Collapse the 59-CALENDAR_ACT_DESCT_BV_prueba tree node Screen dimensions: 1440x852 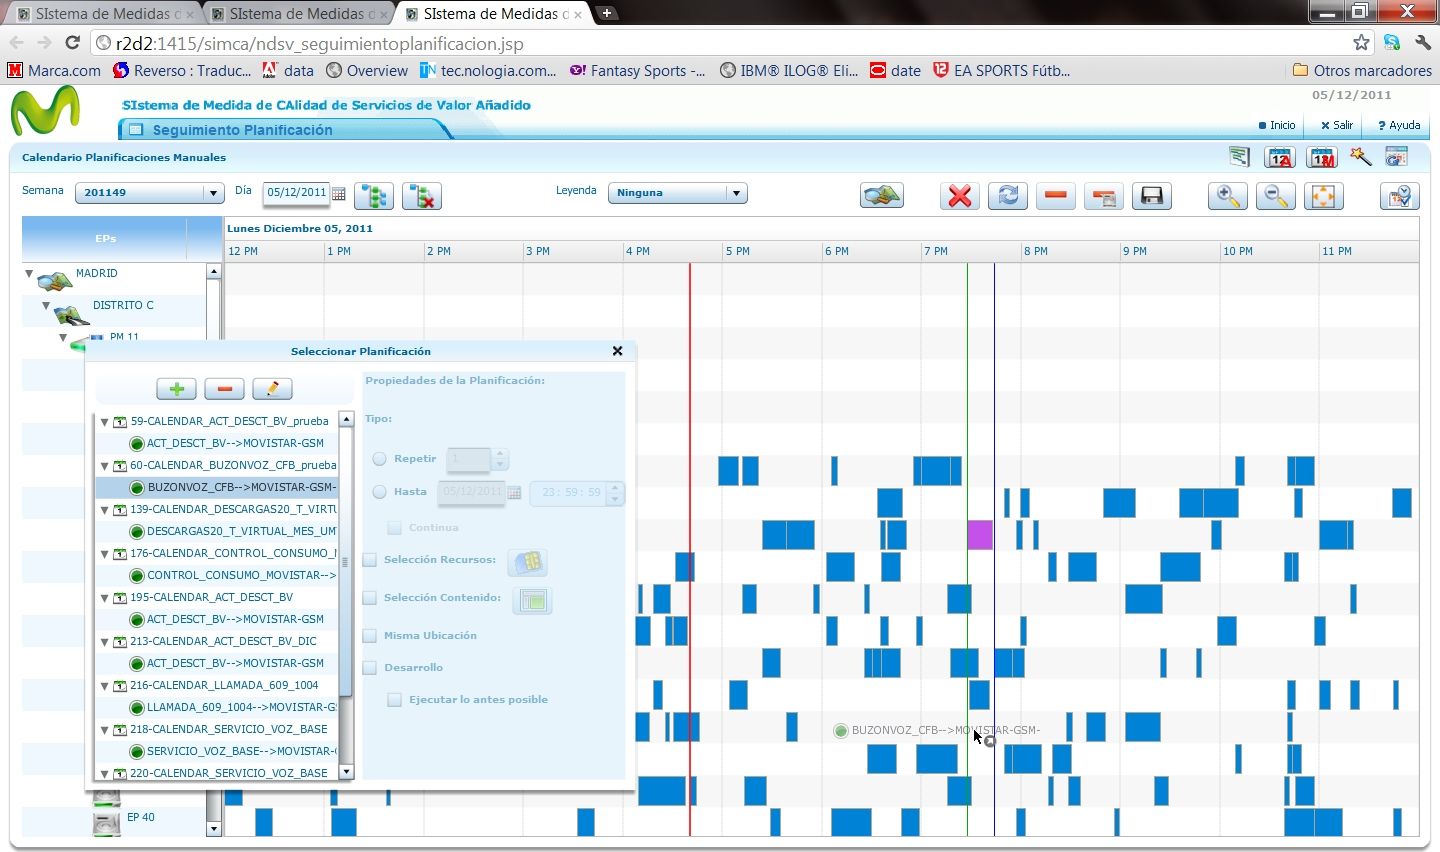(x=104, y=422)
